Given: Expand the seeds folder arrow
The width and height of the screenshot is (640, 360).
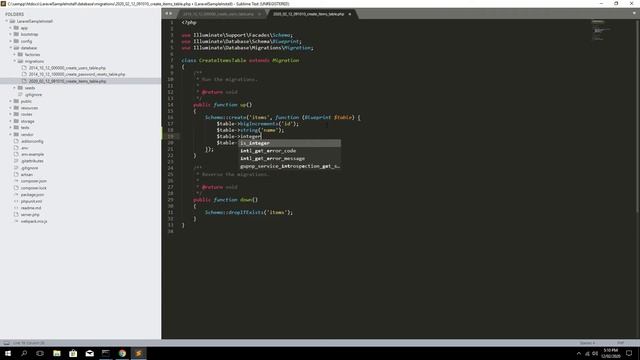Looking at the screenshot, I should (14, 88).
